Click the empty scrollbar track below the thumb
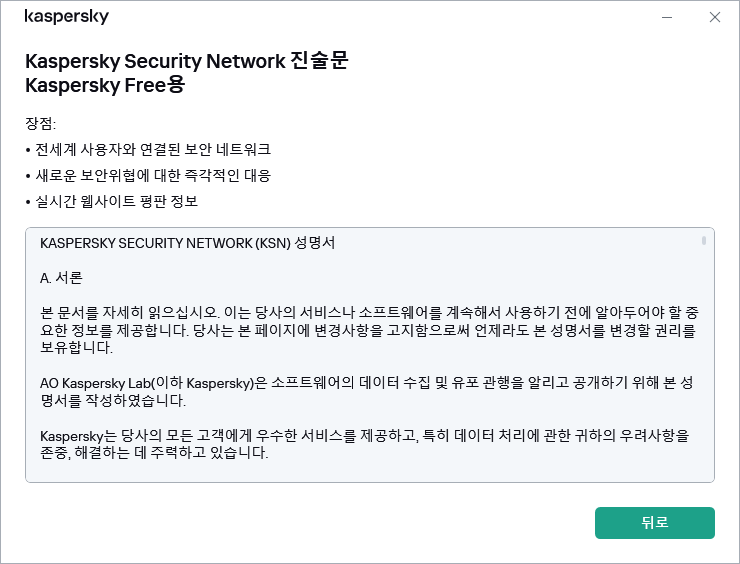740x564 pixels. click(x=704, y=380)
